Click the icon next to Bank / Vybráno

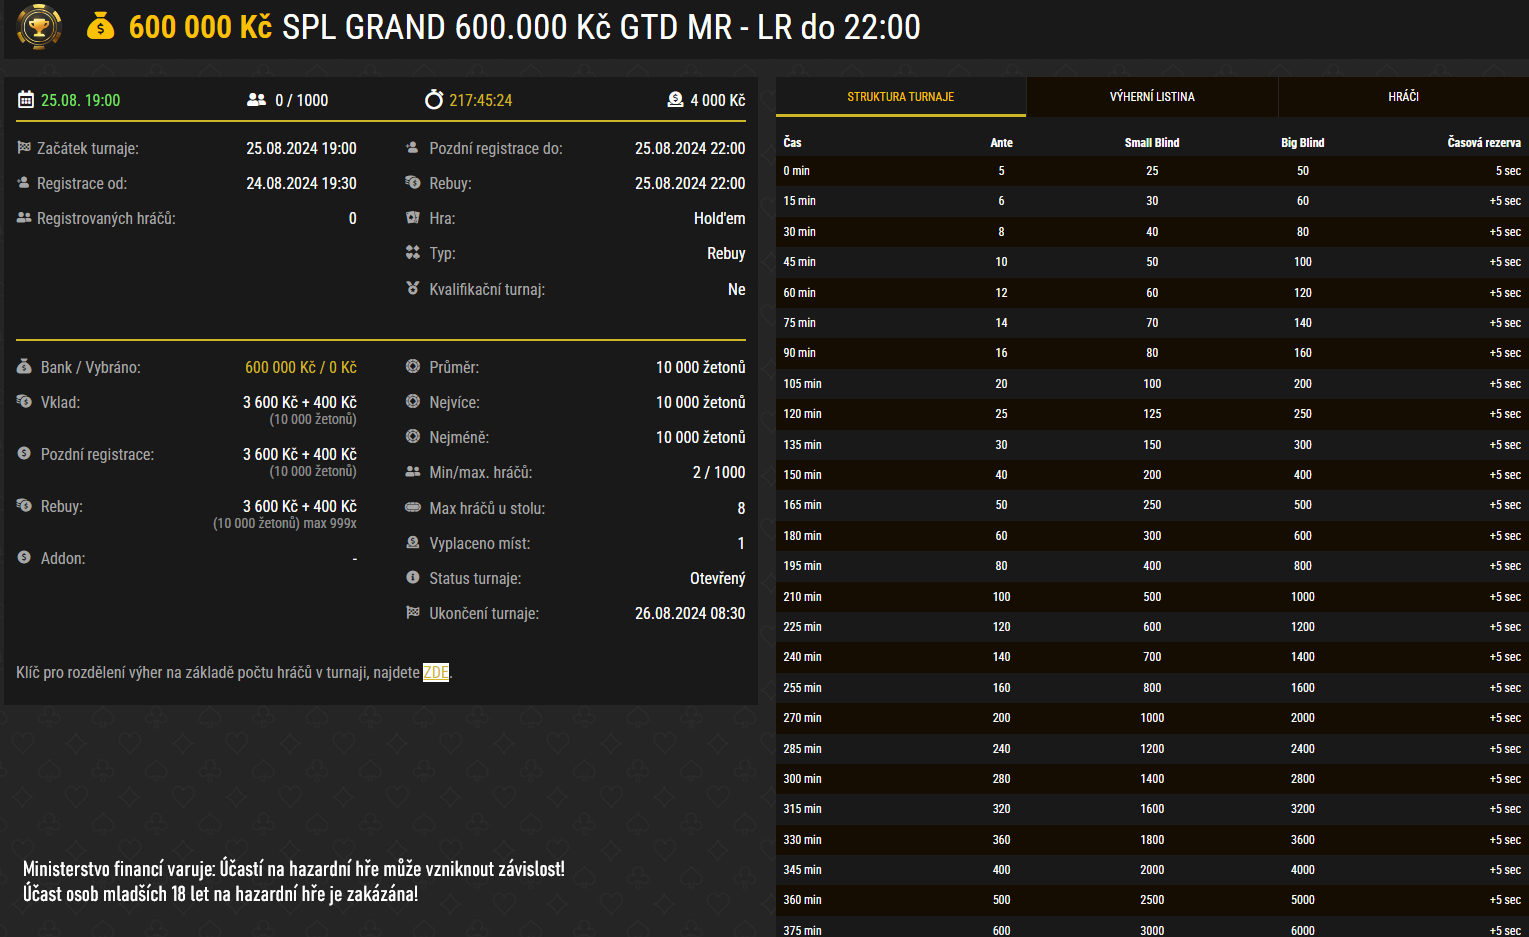[x=24, y=367]
